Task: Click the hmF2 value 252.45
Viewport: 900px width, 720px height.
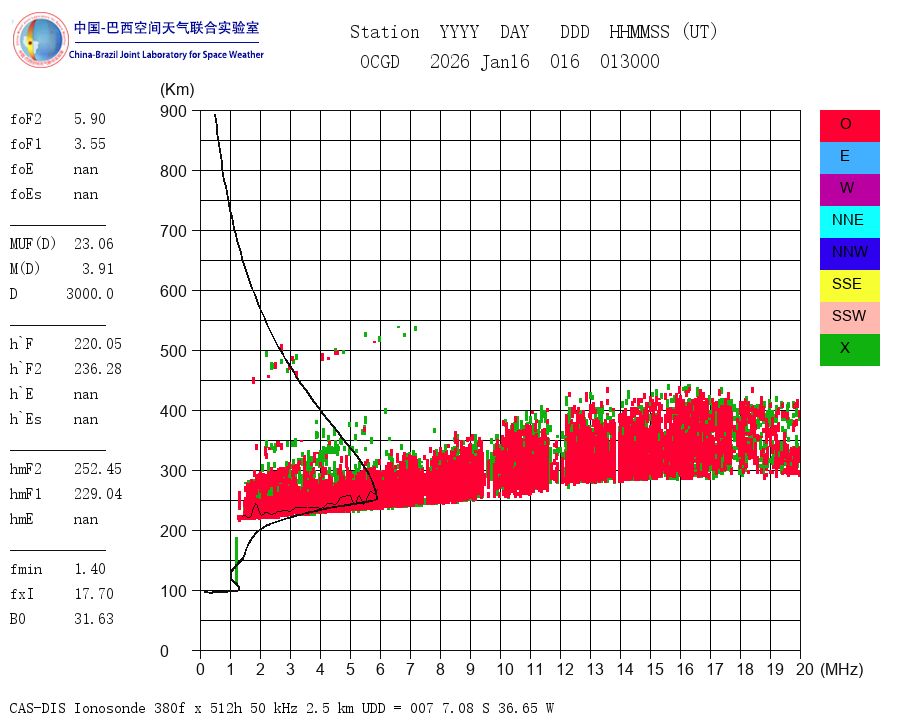Action: tap(98, 469)
